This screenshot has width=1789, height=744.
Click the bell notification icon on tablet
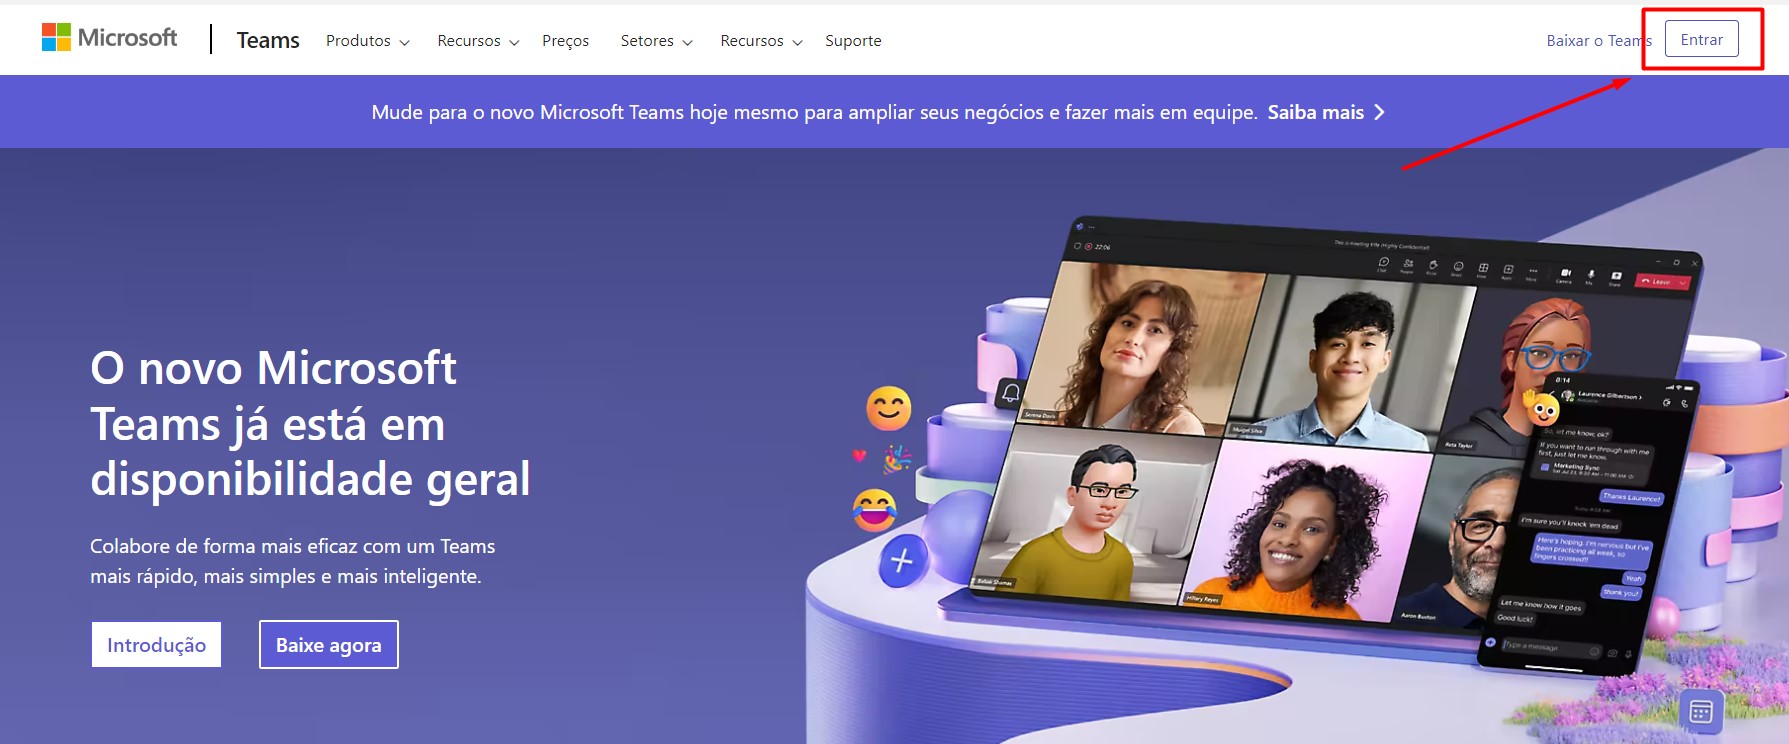click(1011, 393)
